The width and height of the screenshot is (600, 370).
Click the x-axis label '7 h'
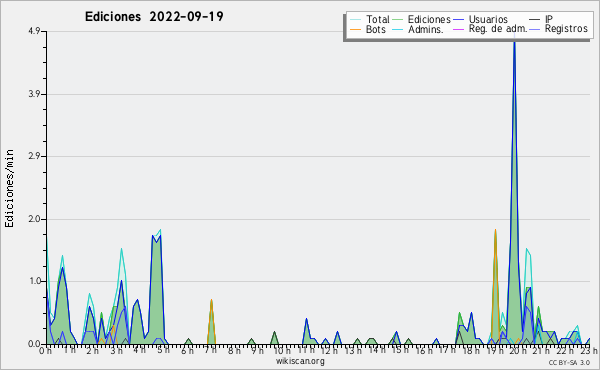(x=210, y=350)
